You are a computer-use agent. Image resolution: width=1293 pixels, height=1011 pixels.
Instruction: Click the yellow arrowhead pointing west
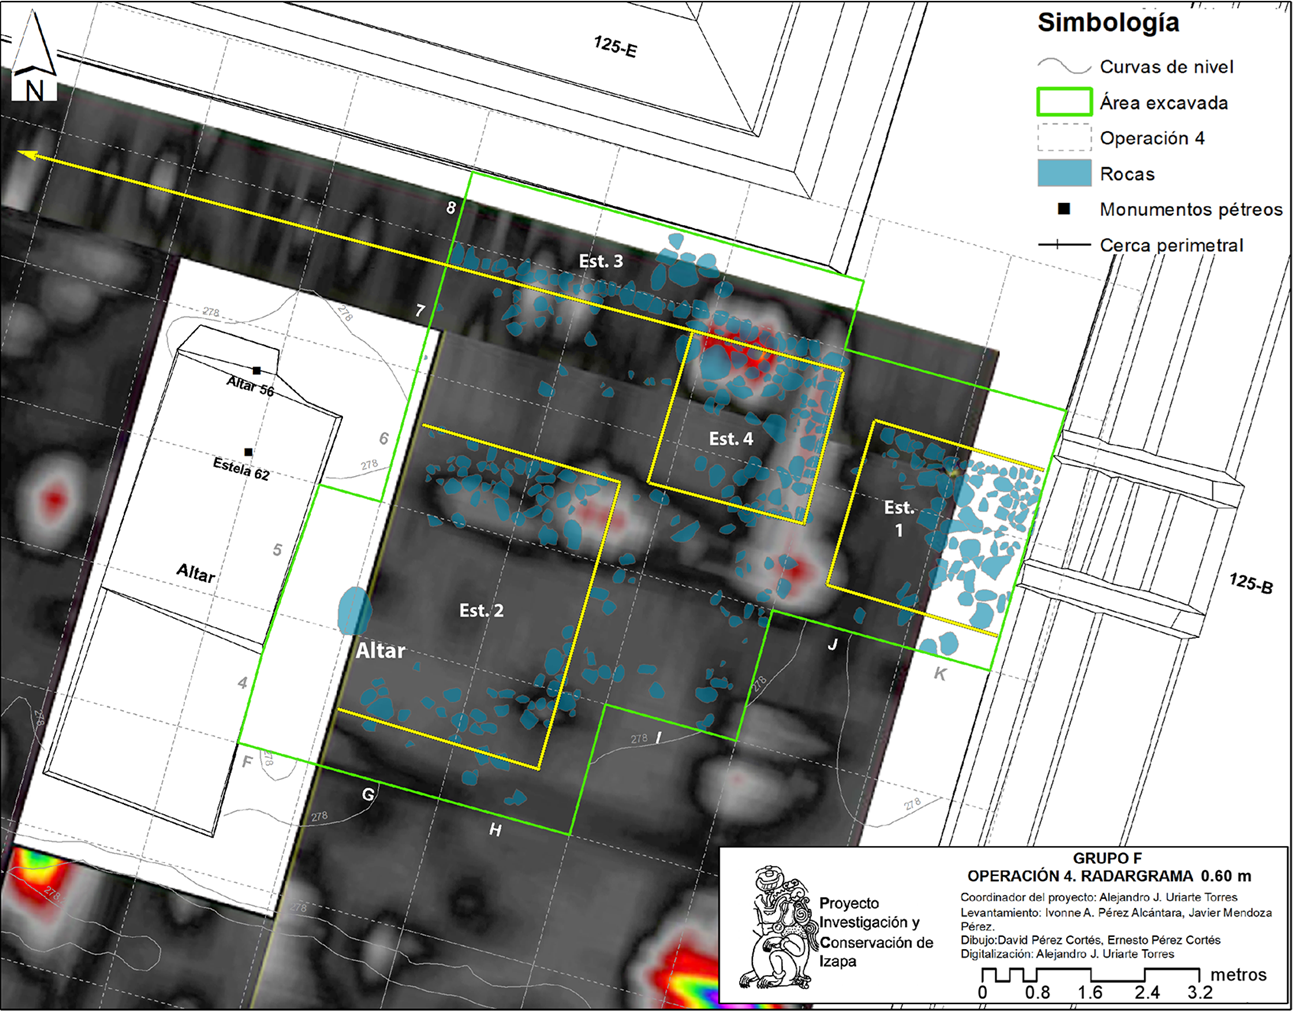click(28, 155)
